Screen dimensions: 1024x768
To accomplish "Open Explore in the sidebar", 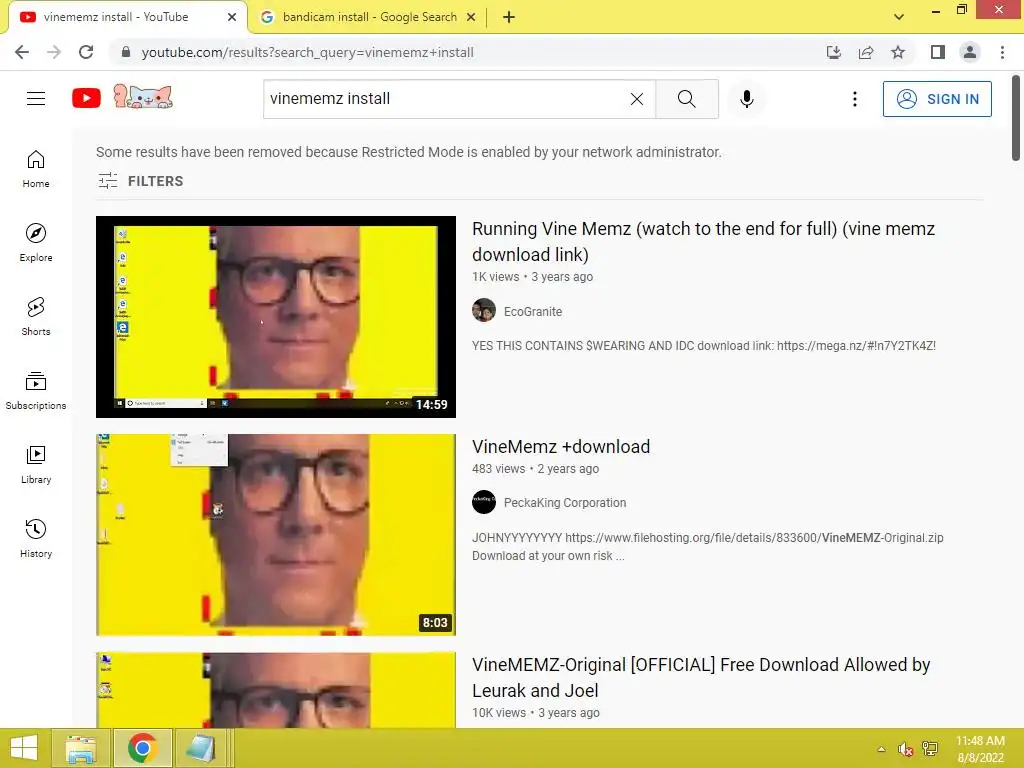I will [x=36, y=242].
